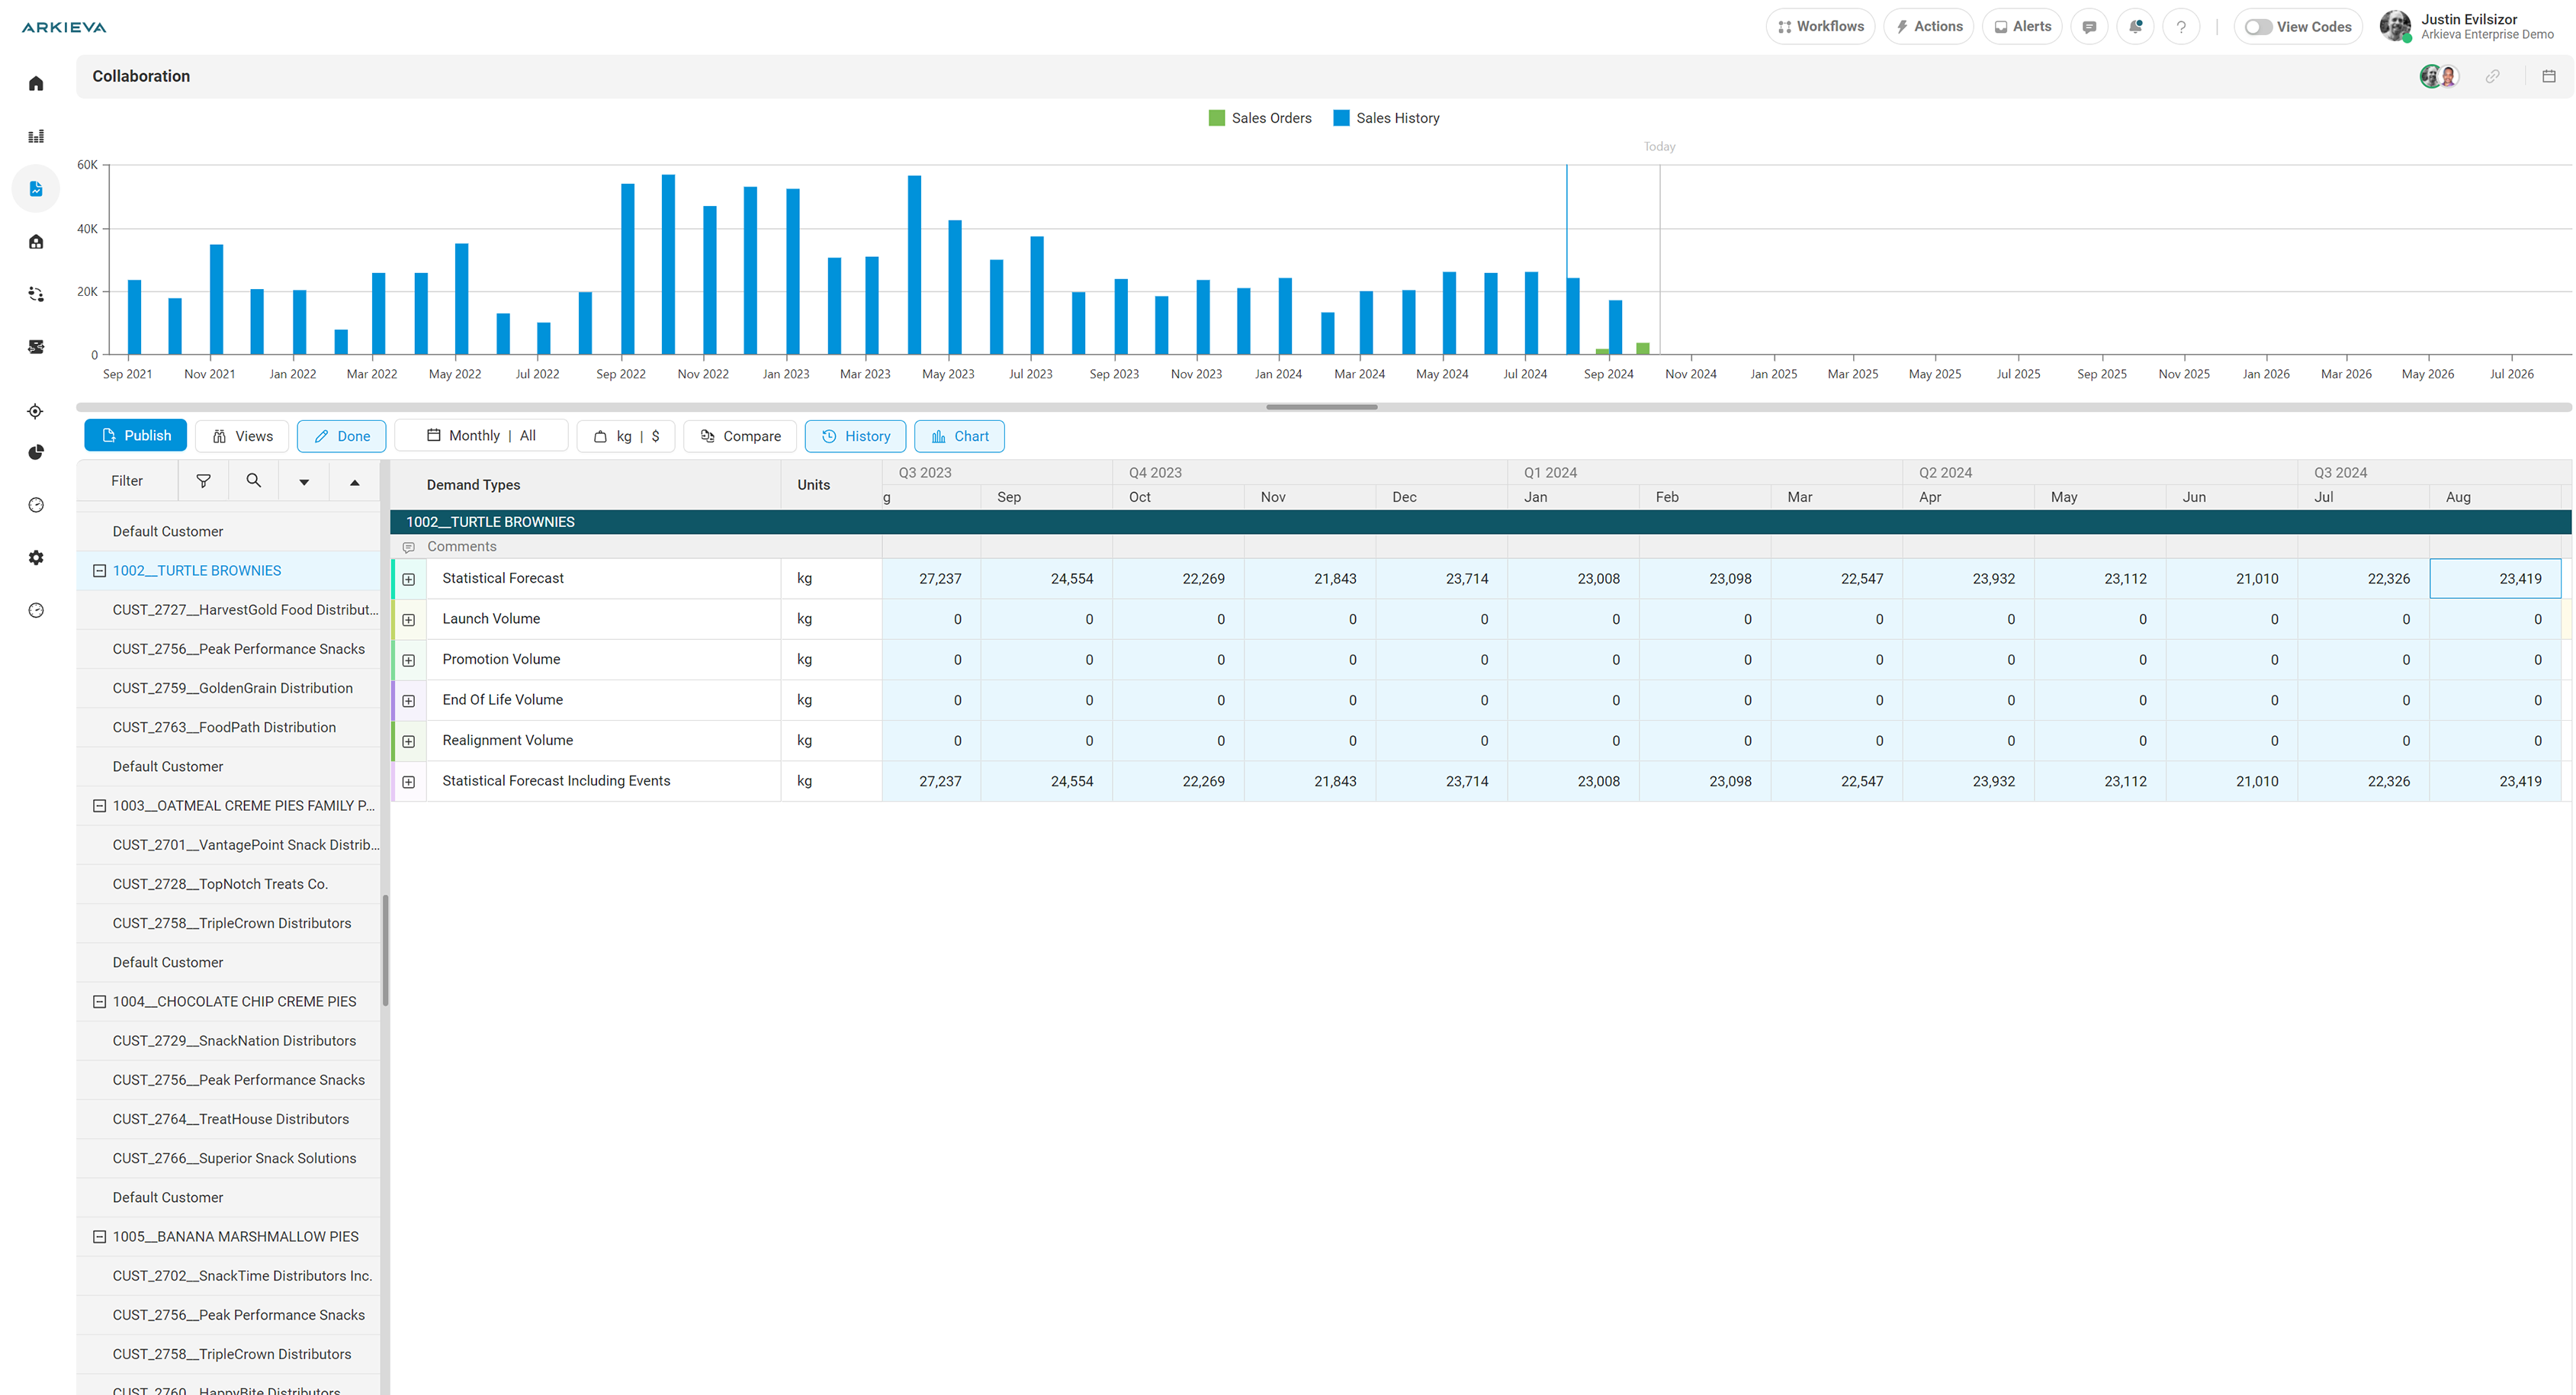Select CUST_2759__GoldenGrain Distribution in tree

click(232, 688)
